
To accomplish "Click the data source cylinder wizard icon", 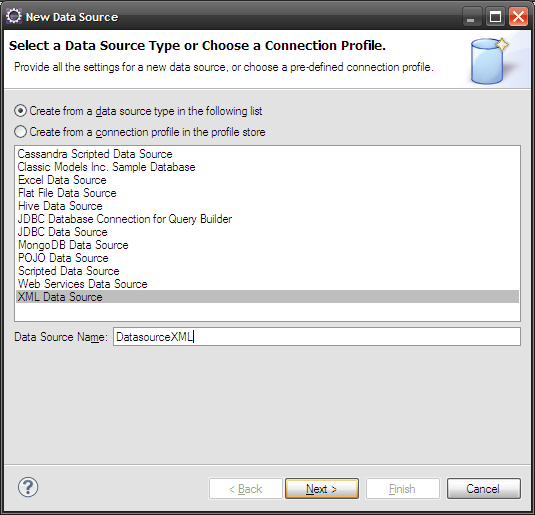I will point(490,61).
